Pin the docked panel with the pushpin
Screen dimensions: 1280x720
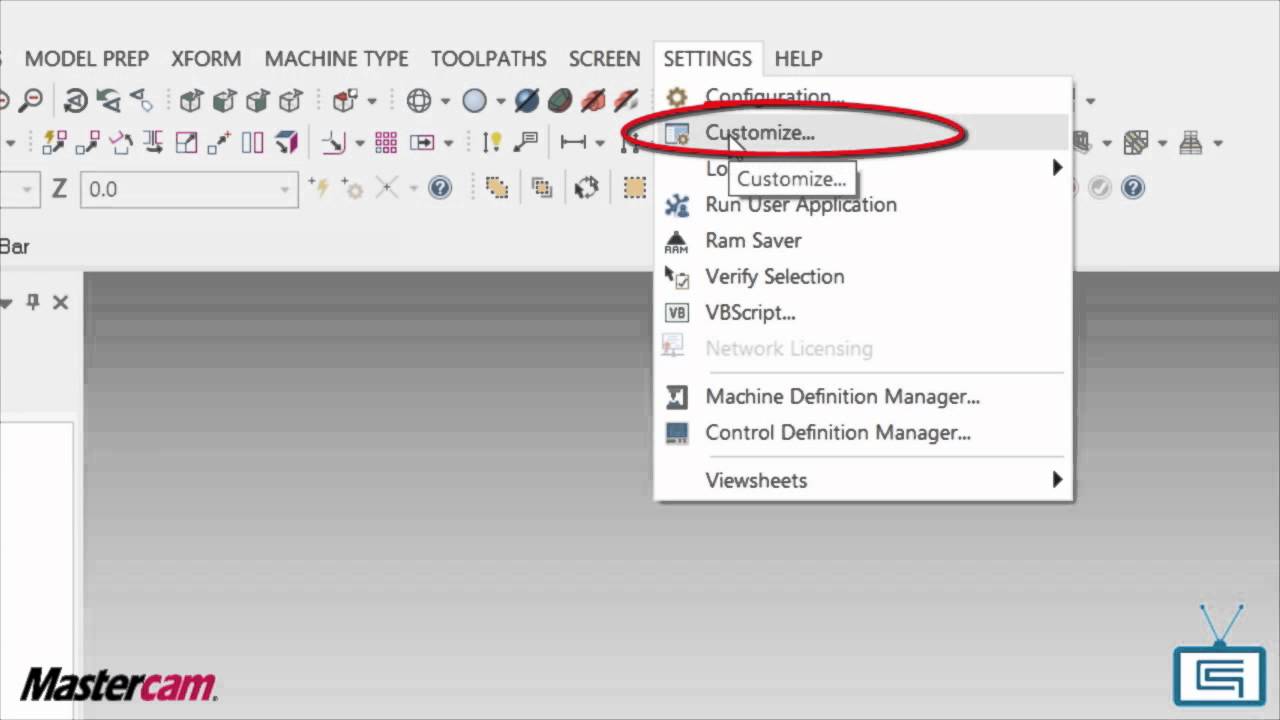pos(33,301)
